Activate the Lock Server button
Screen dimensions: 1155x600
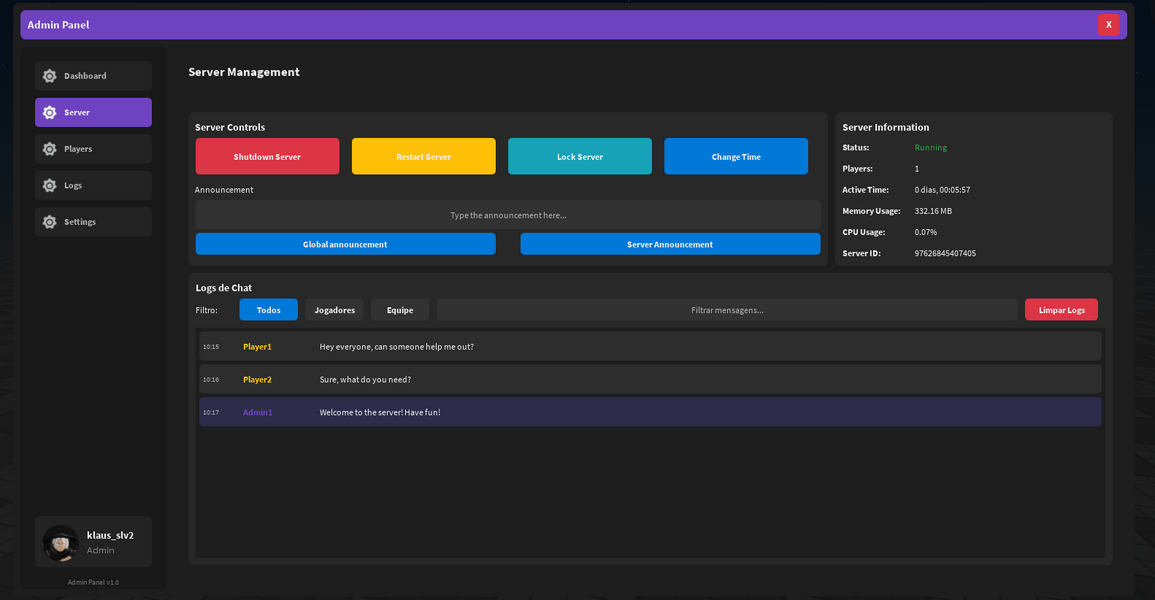pyautogui.click(x=580, y=156)
